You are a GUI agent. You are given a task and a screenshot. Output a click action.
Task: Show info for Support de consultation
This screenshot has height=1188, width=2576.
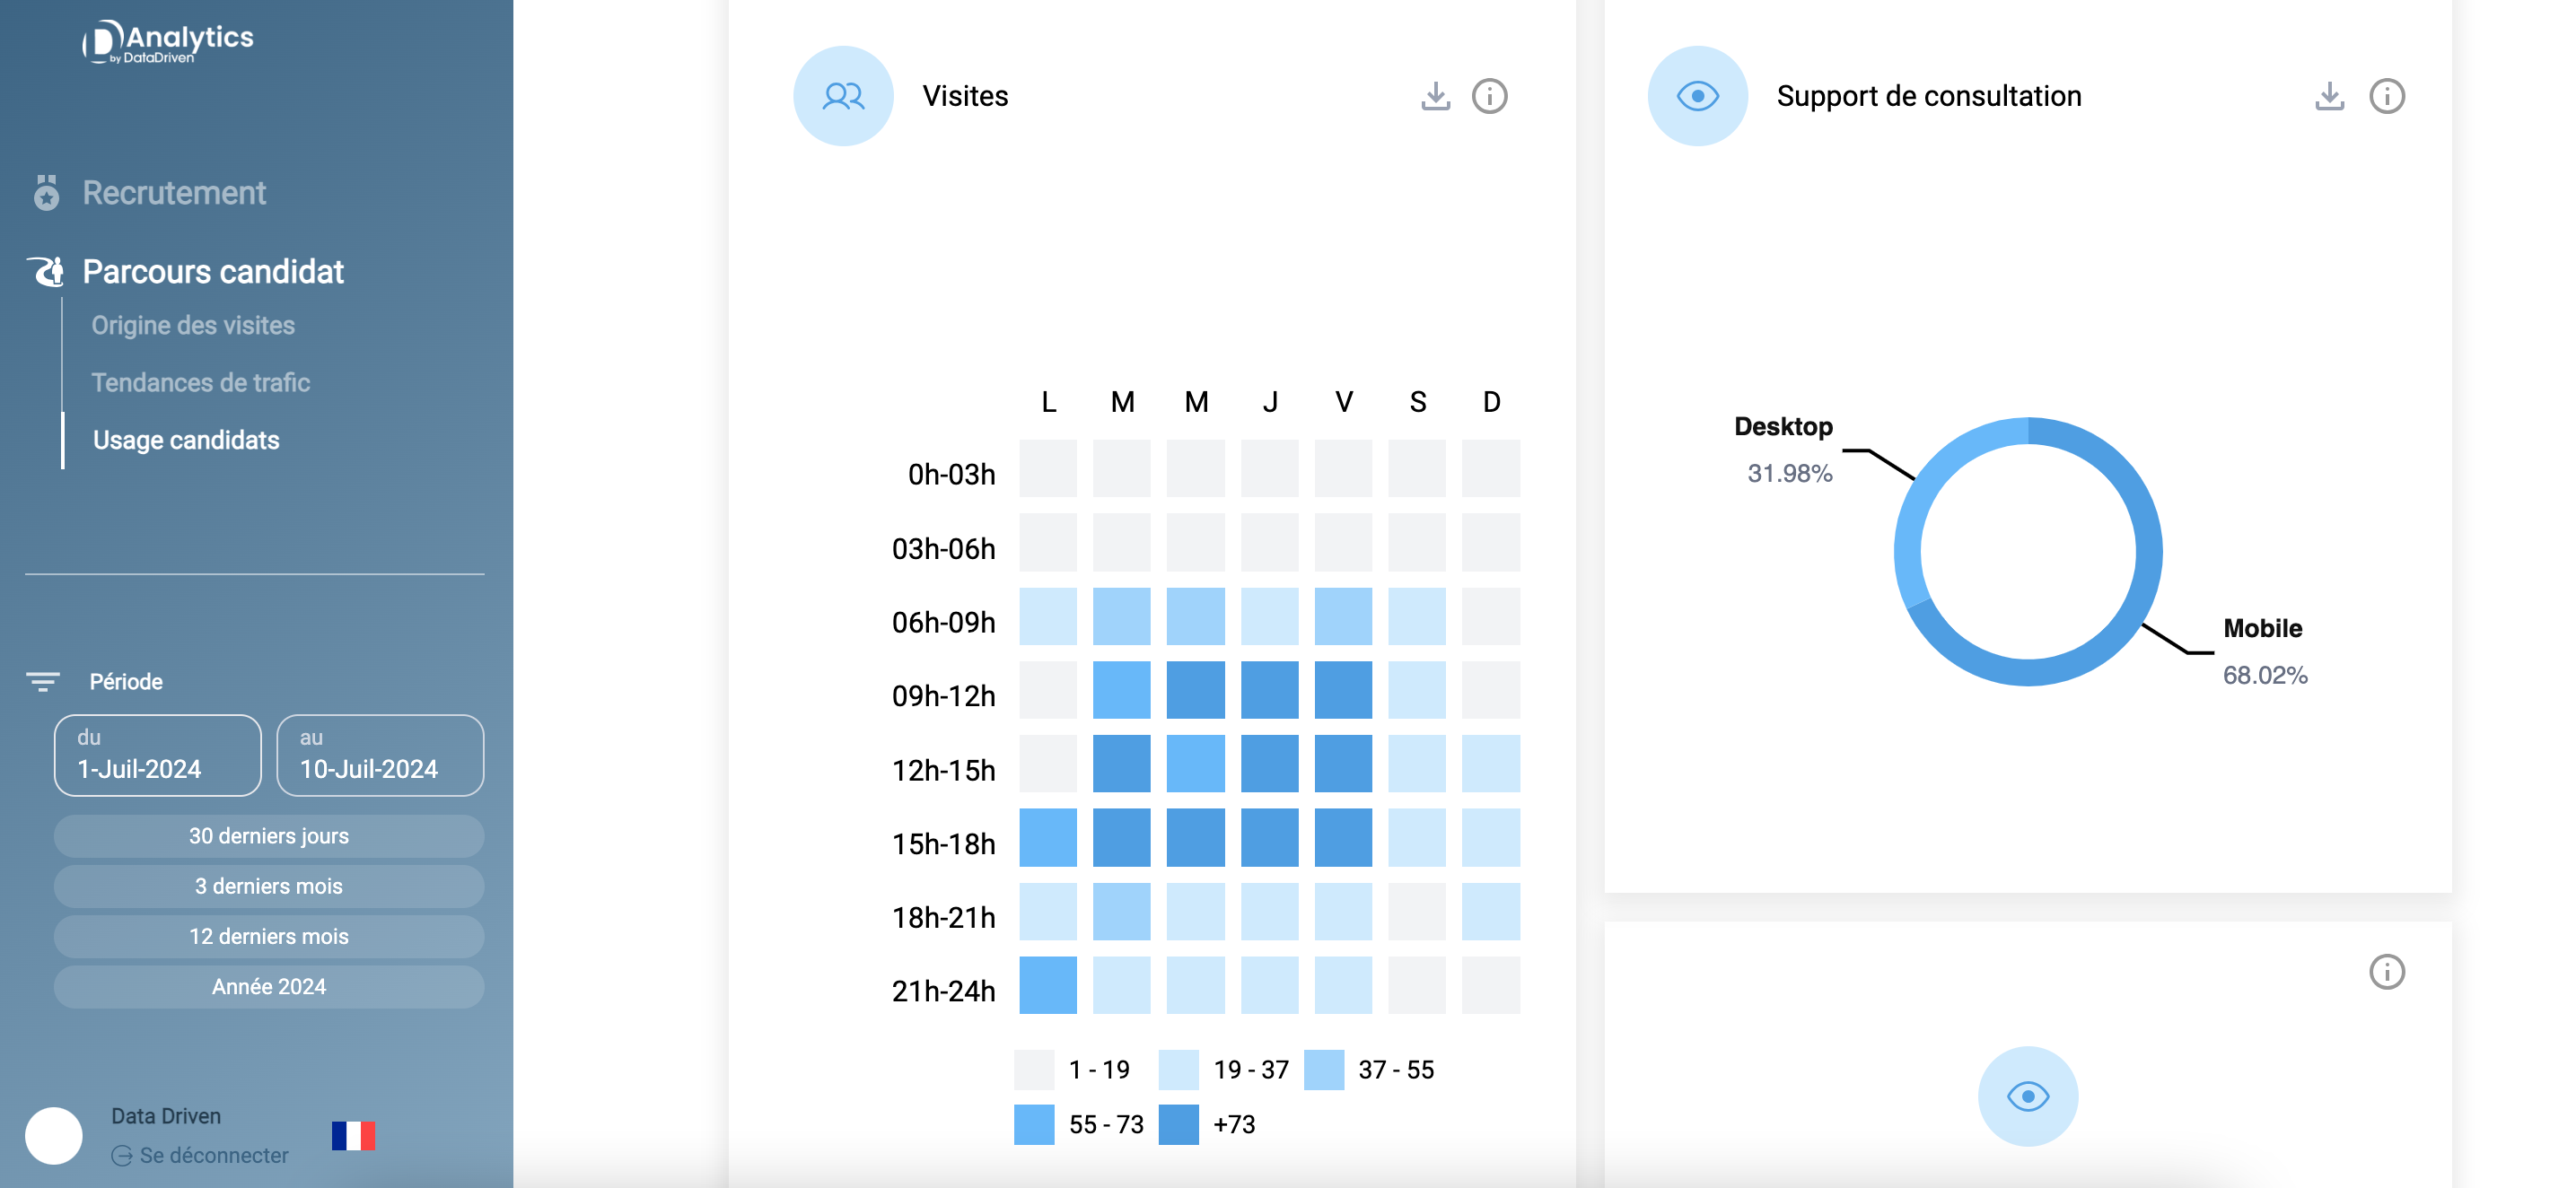2386,96
